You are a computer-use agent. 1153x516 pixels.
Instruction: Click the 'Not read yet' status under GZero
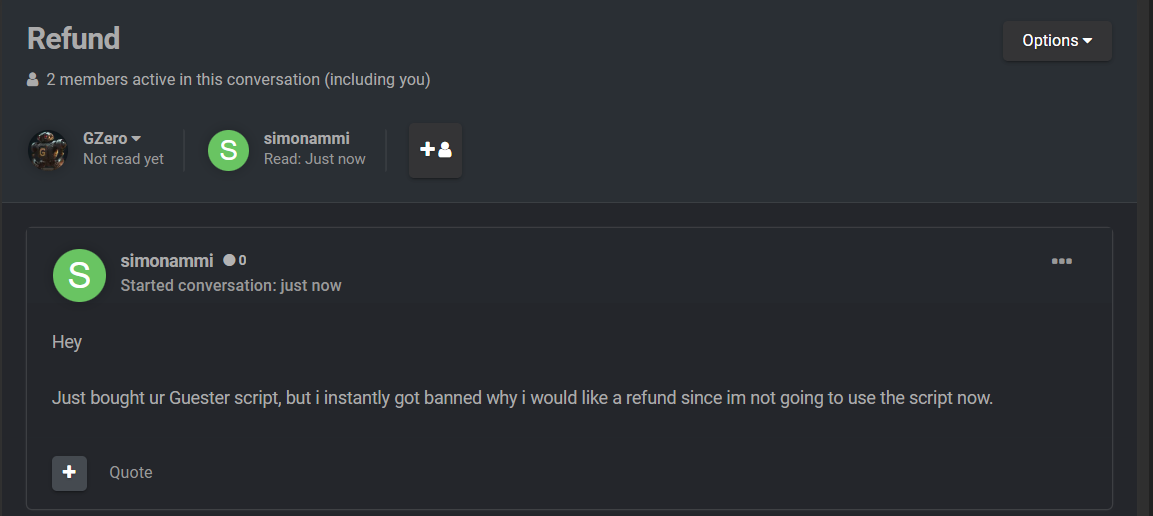(x=124, y=159)
